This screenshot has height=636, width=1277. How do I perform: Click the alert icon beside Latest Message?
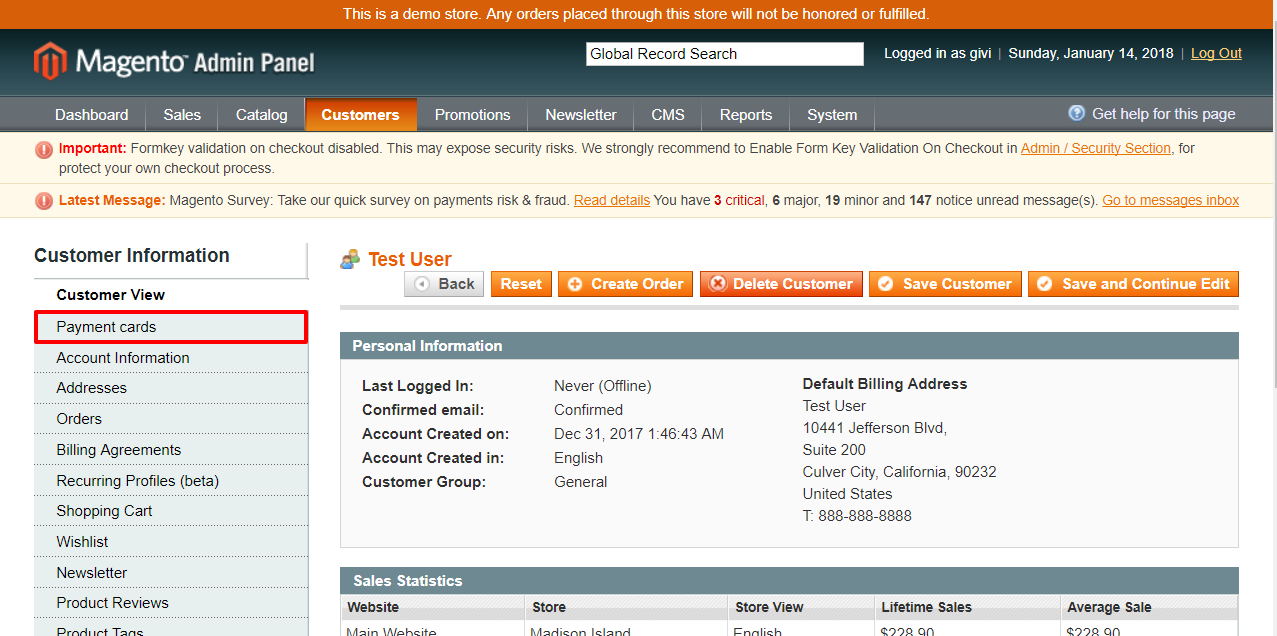pos(44,201)
